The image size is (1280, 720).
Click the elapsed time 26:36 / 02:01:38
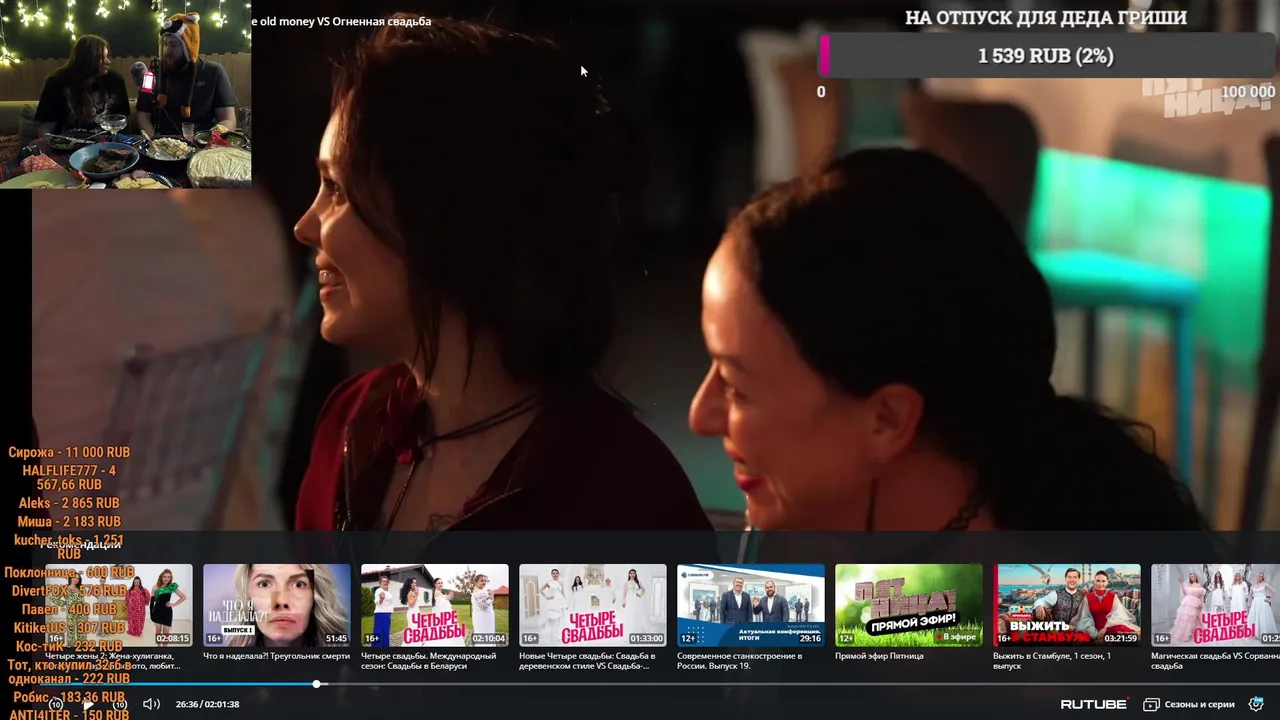[x=207, y=704]
